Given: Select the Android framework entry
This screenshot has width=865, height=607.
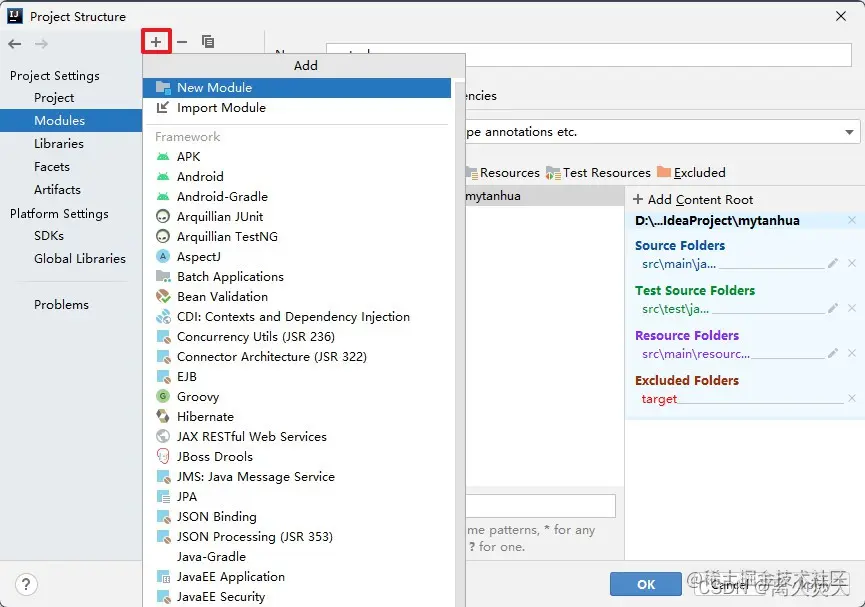Looking at the screenshot, I should (x=297, y=177).
